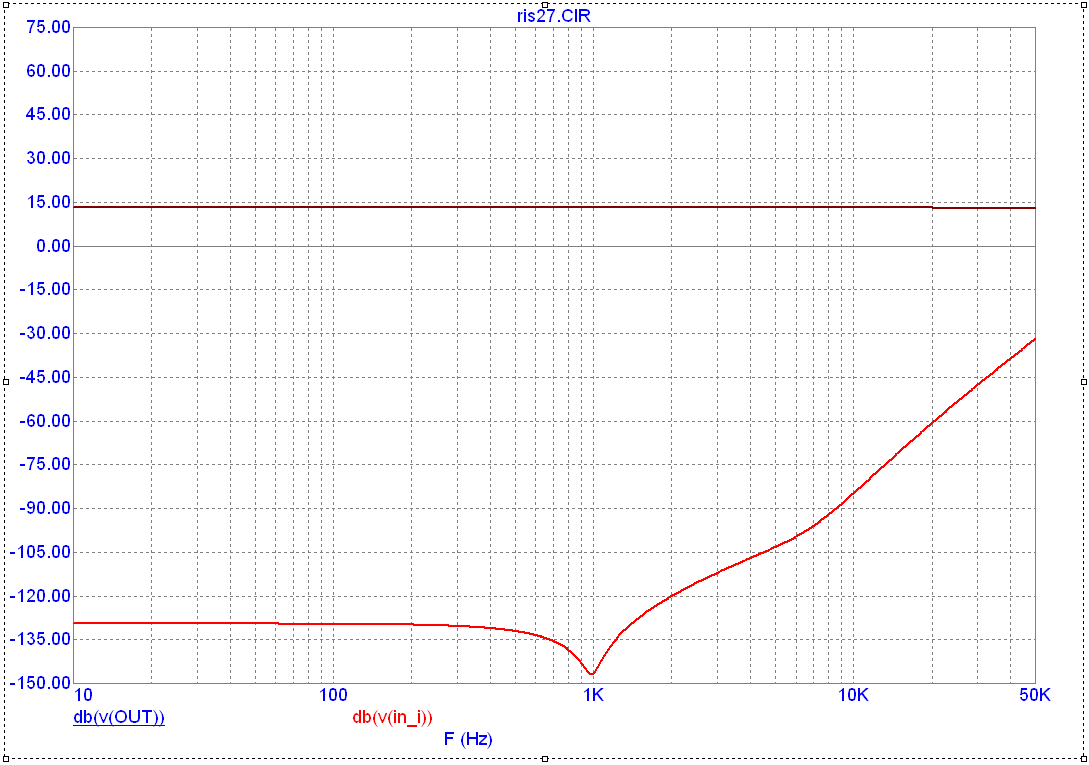
Task: Select the db(v(in_i)) trace label
Action: [392, 717]
